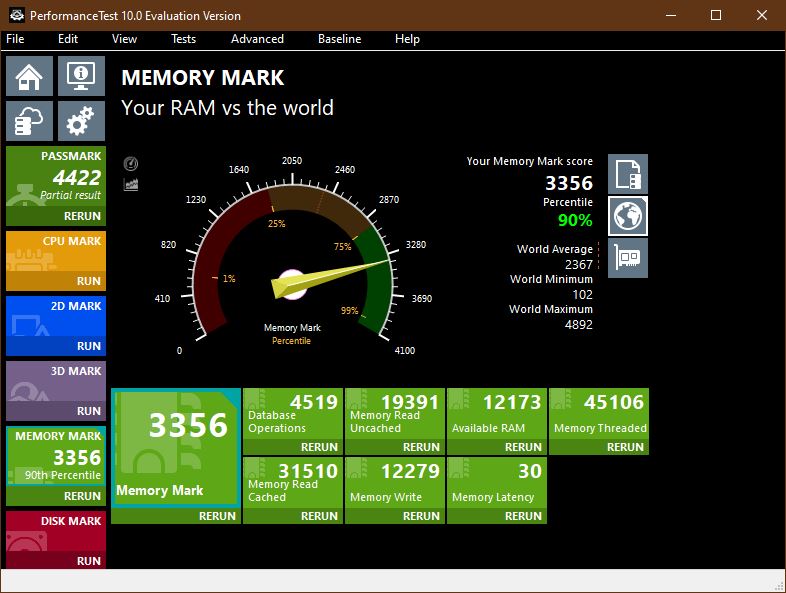Screen dimensions: 786x593
Task: Switch to gauge view icon beside dial
Action: (131, 163)
